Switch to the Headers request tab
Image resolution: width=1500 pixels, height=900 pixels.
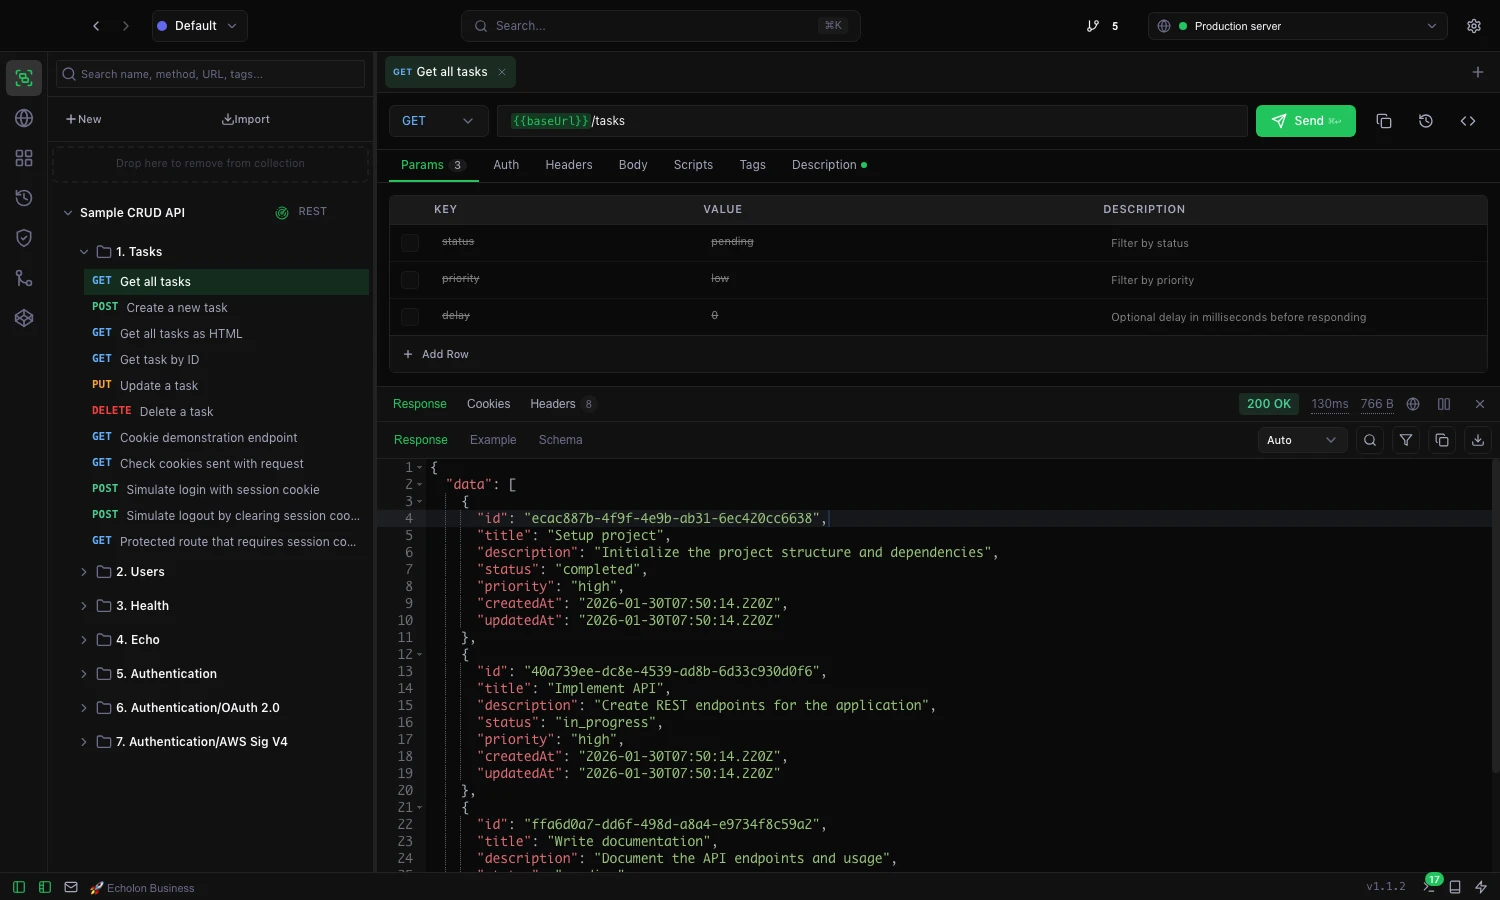point(568,165)
